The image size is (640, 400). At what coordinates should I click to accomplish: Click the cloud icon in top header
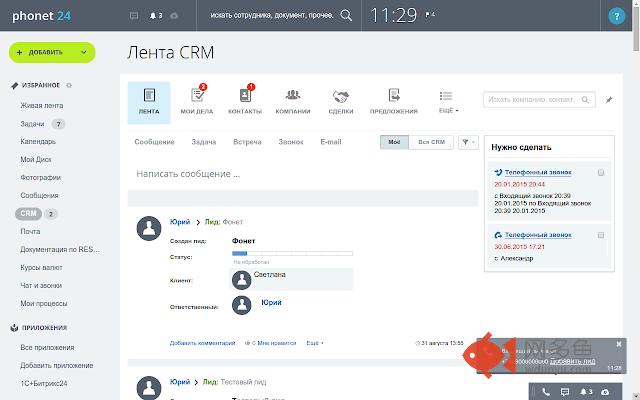point(174,16)
